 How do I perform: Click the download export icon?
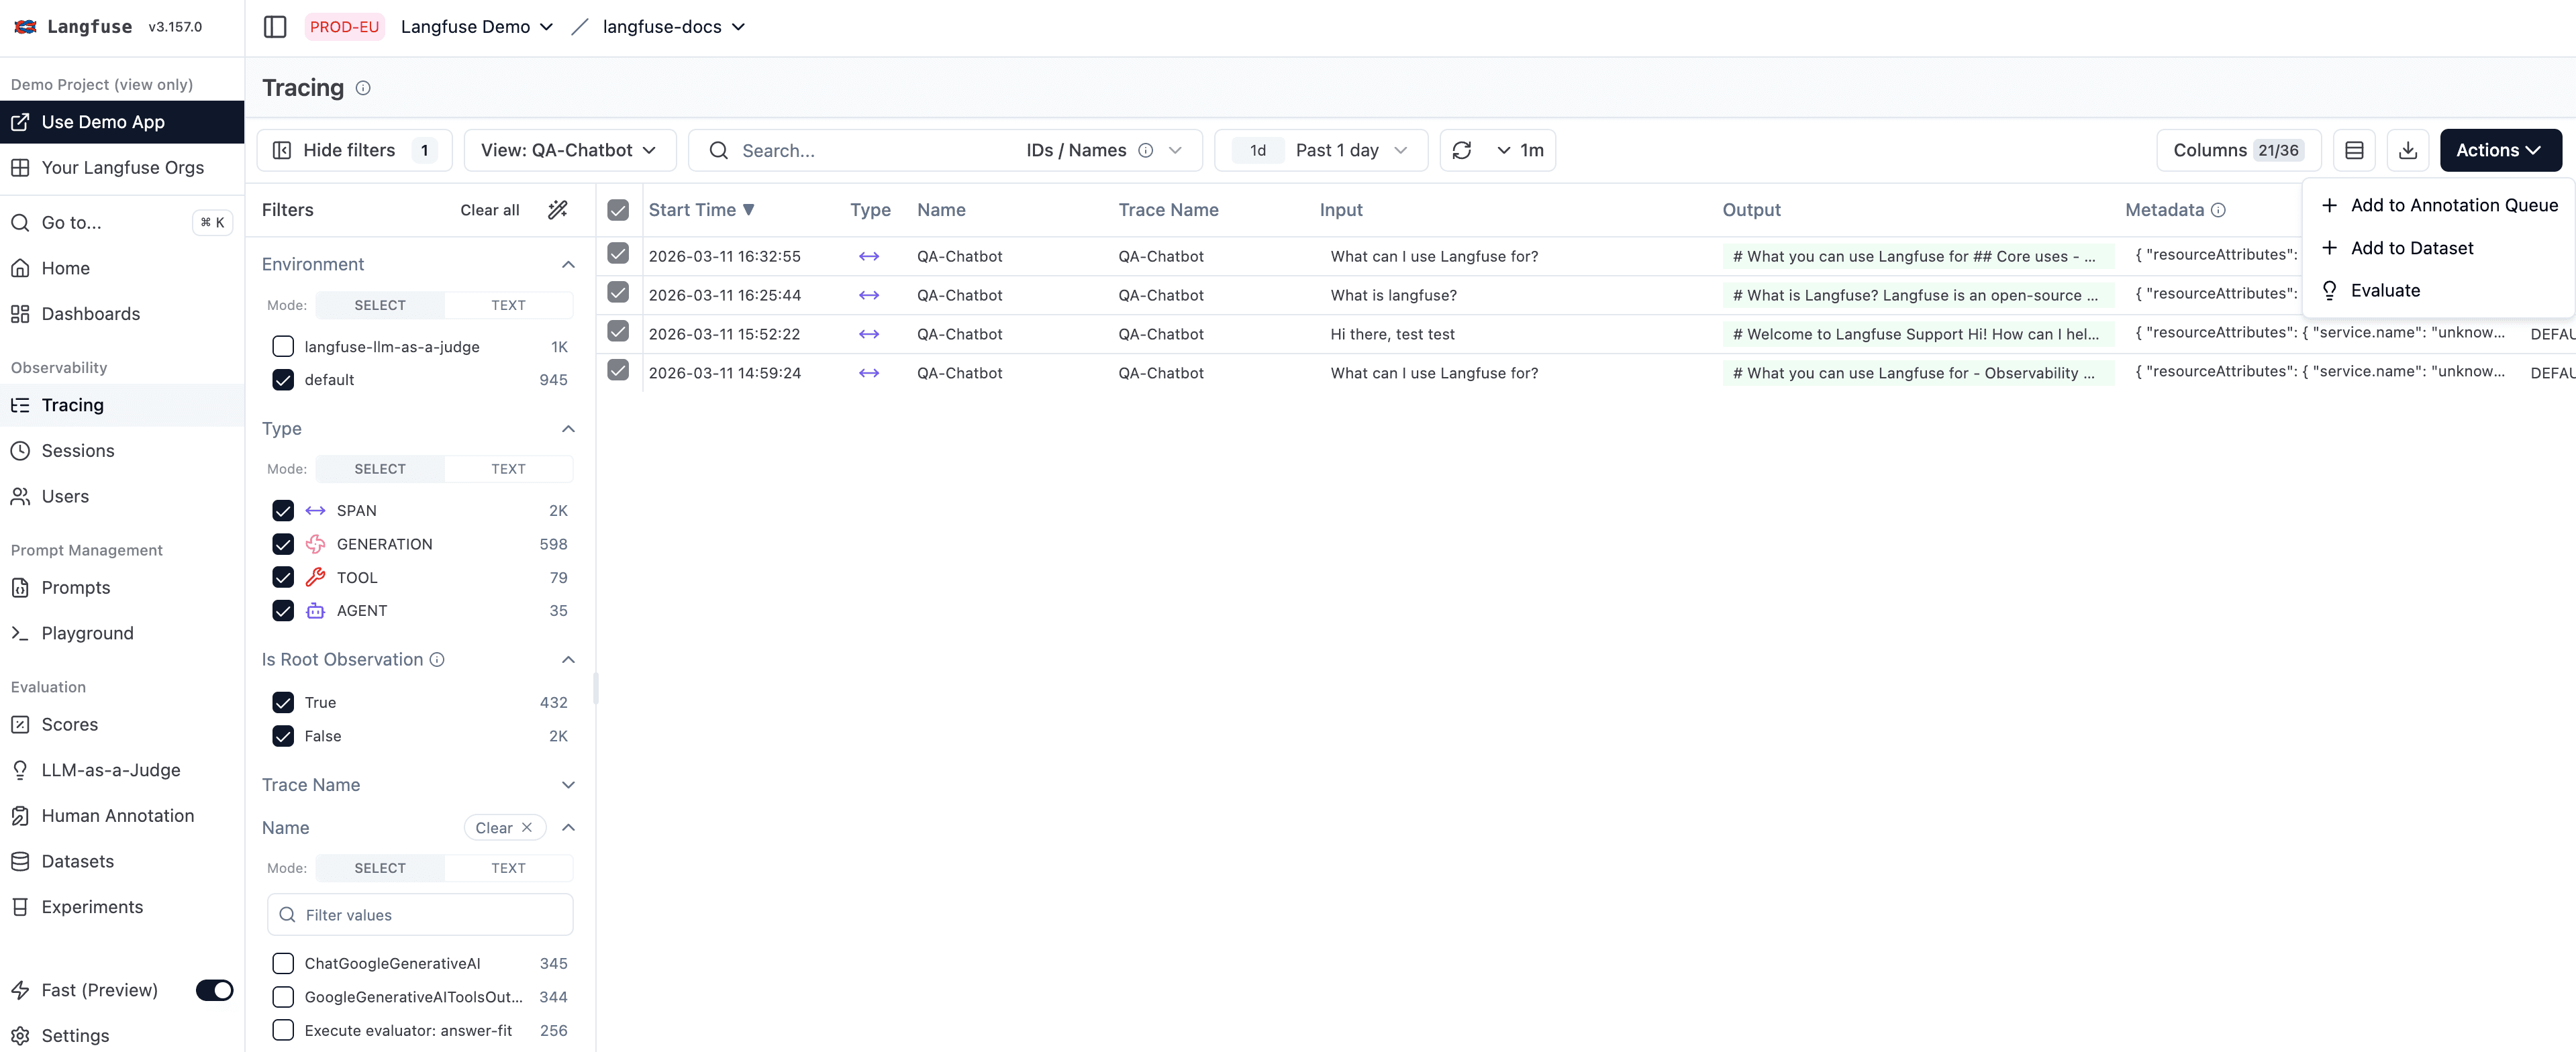[2408, 150]
